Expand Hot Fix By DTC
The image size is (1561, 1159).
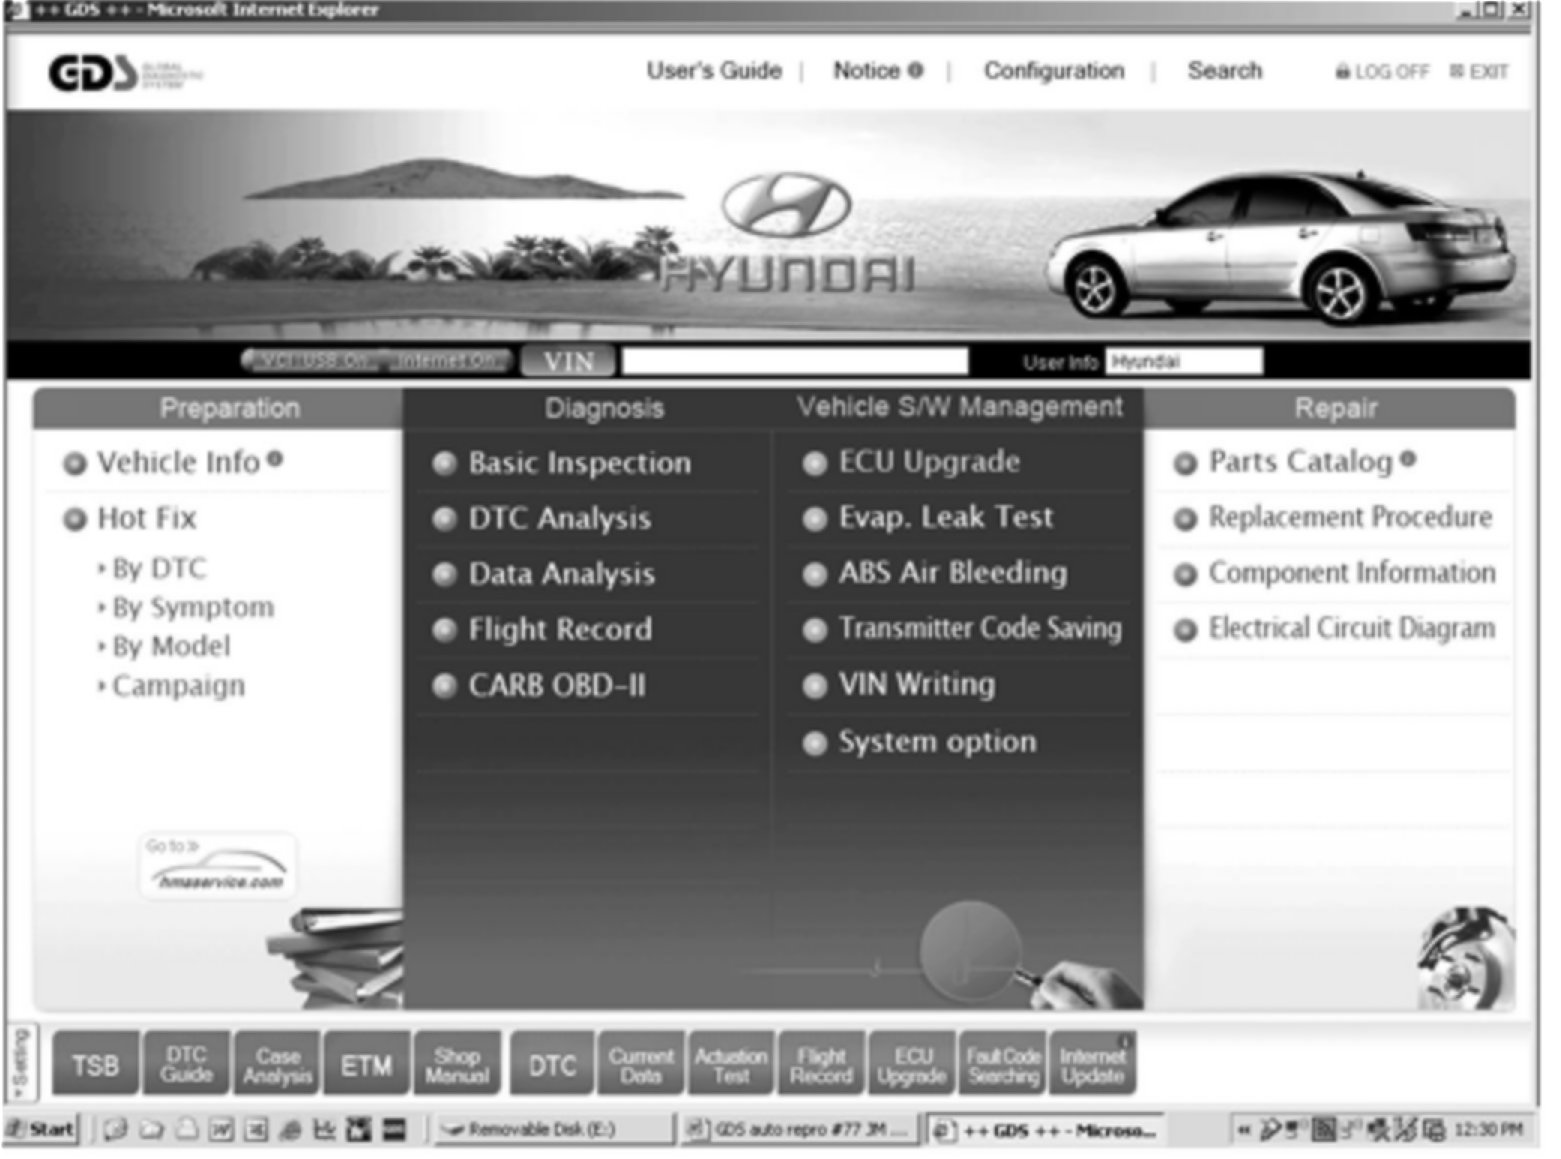click(x=158, y=568)
